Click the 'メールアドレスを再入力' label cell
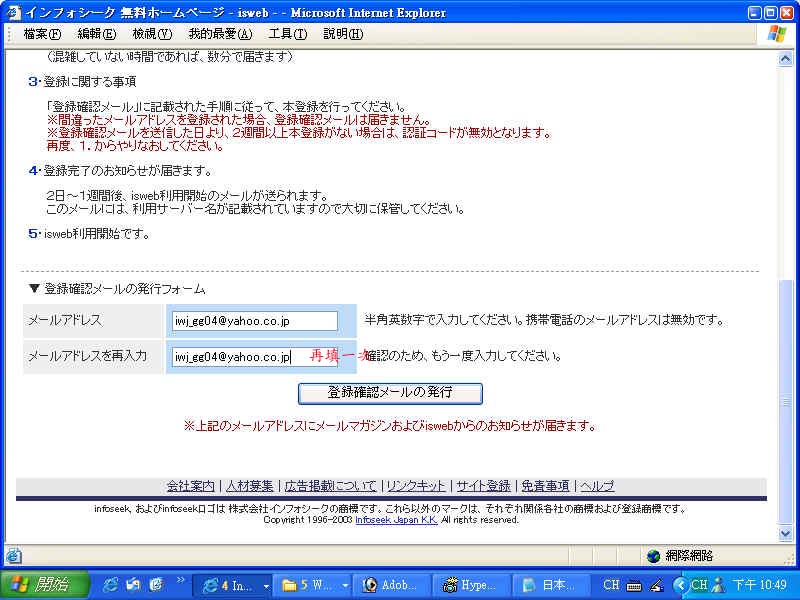The width and height of the screenshot is (800, 600). click(x=93, y=356)
